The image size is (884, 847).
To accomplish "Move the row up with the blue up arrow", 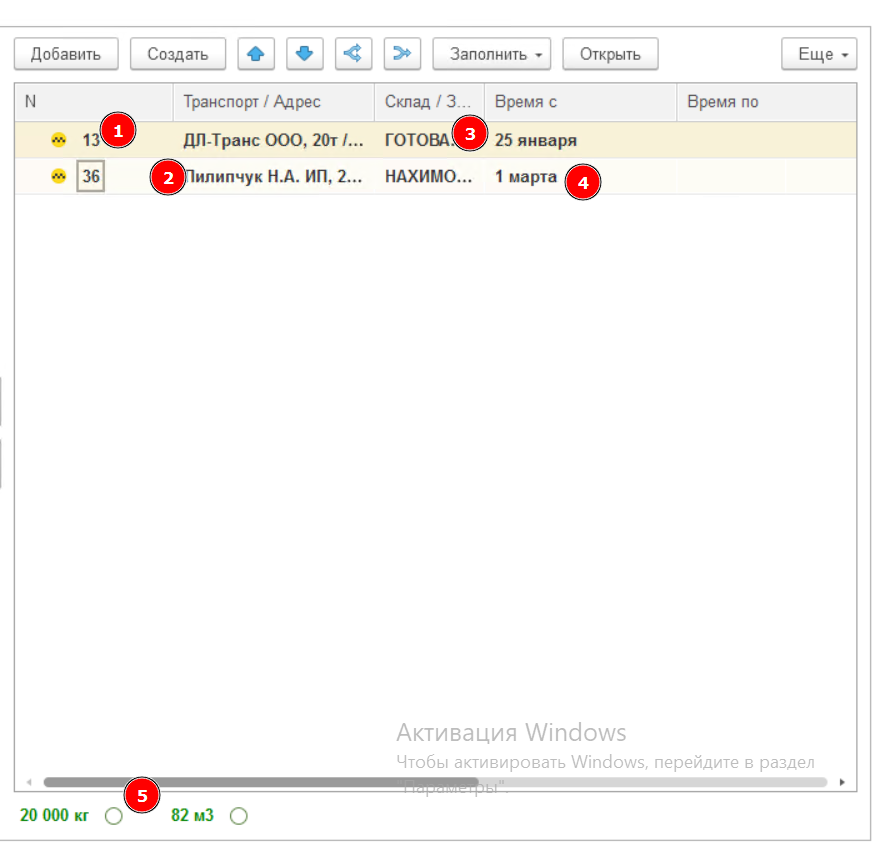I will click(x=256, y=54).
